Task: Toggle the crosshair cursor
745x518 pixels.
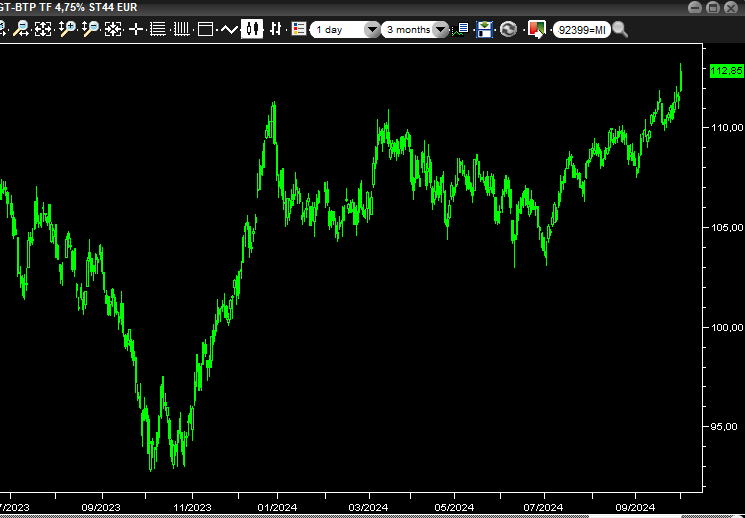Action: (x=137, y=29)
